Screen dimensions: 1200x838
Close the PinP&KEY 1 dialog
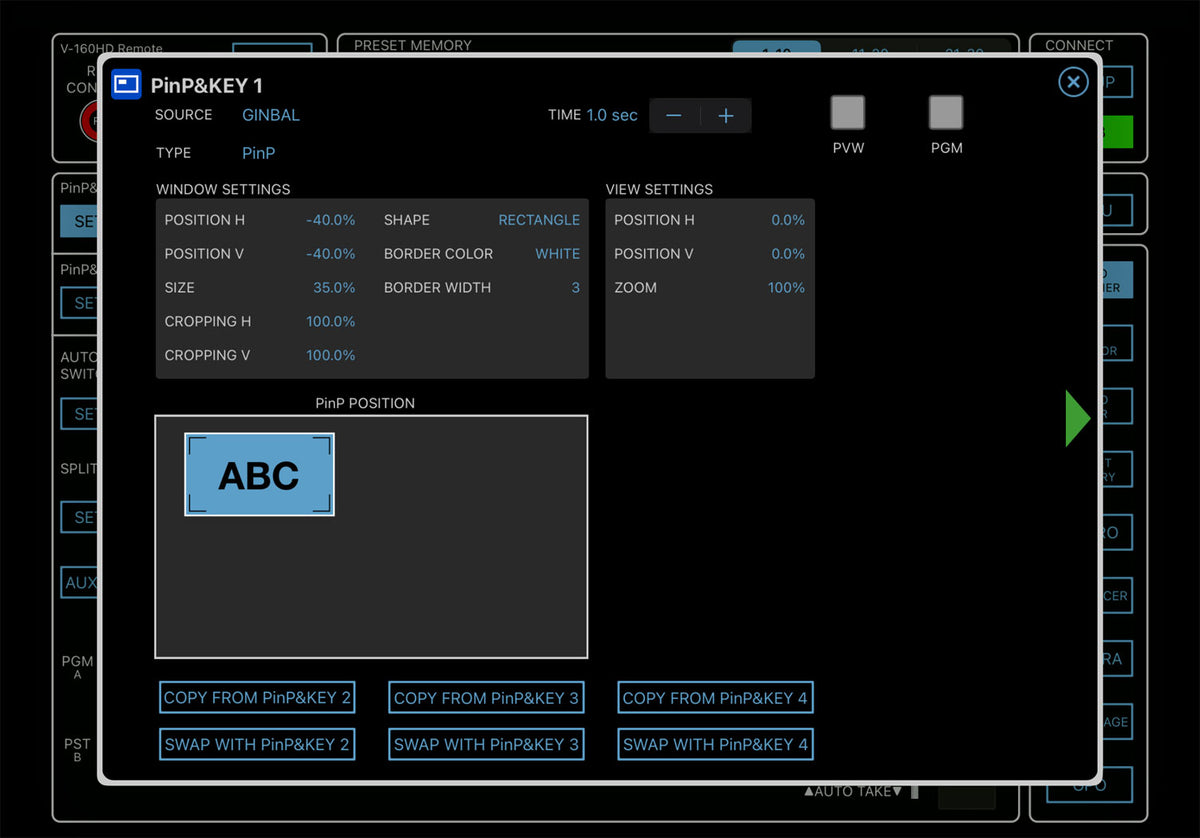click(x=1072, y=82)
